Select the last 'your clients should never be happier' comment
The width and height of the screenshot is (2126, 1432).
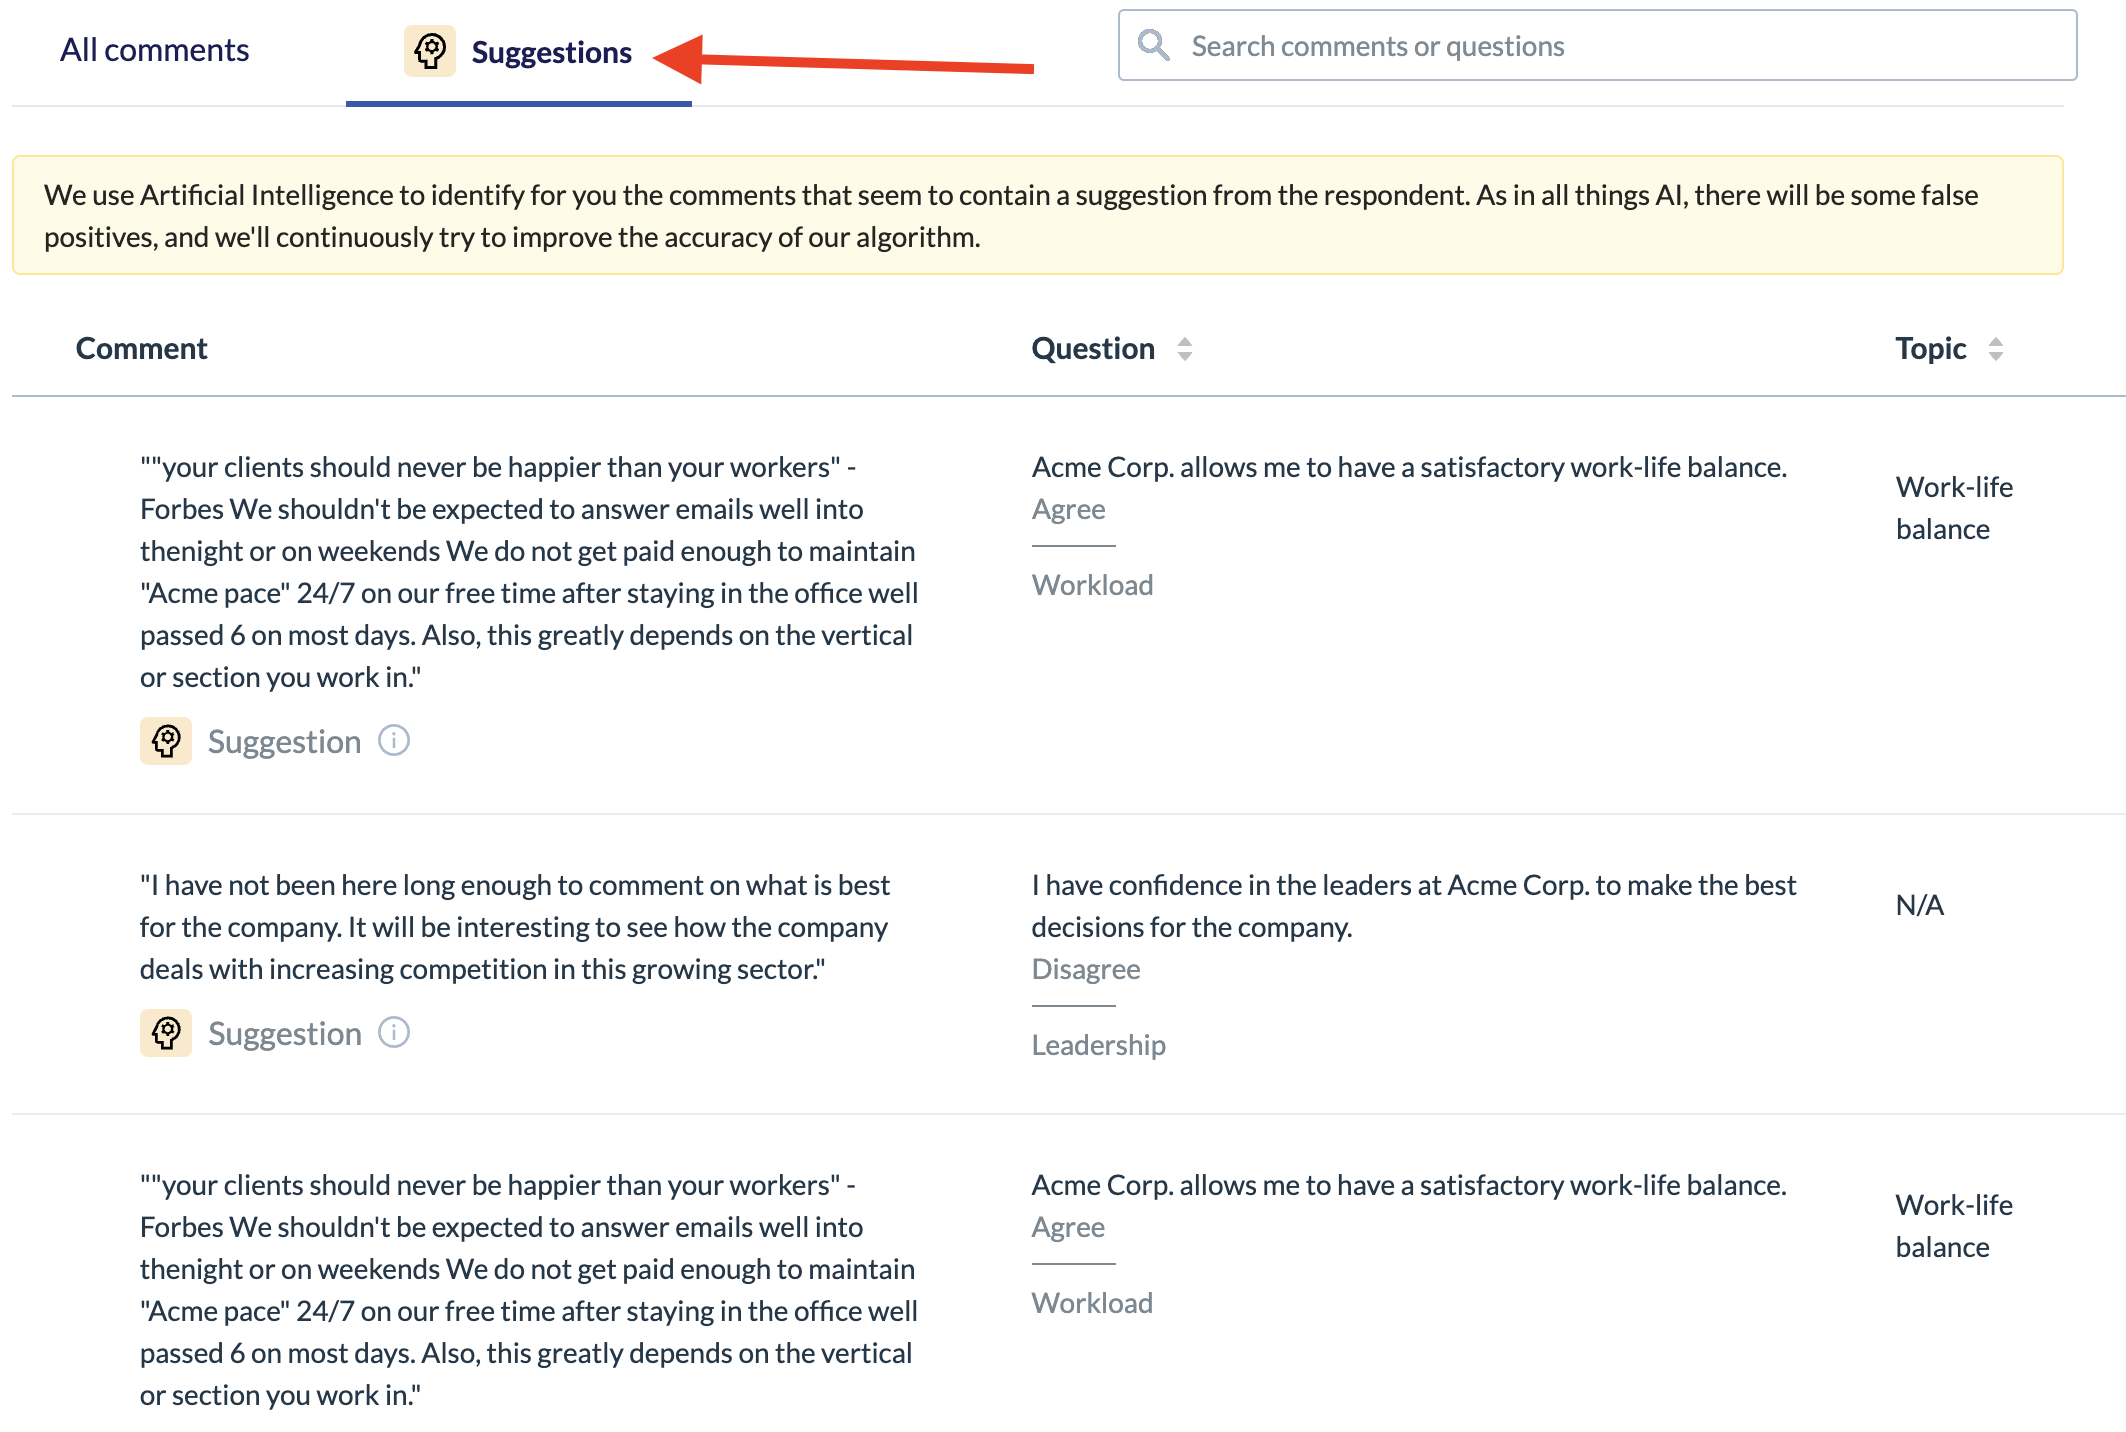click(x=529, y=1290)
